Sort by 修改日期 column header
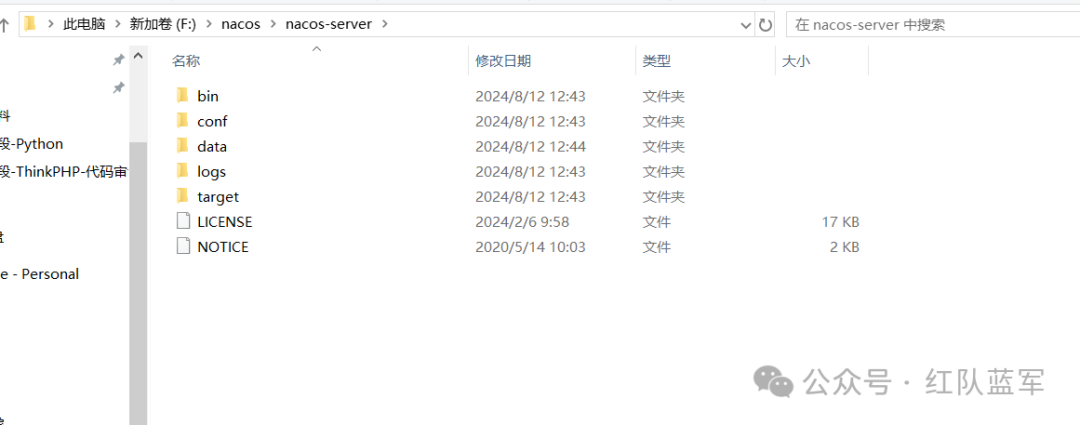 pyautogui.click(x=503, y=61)
